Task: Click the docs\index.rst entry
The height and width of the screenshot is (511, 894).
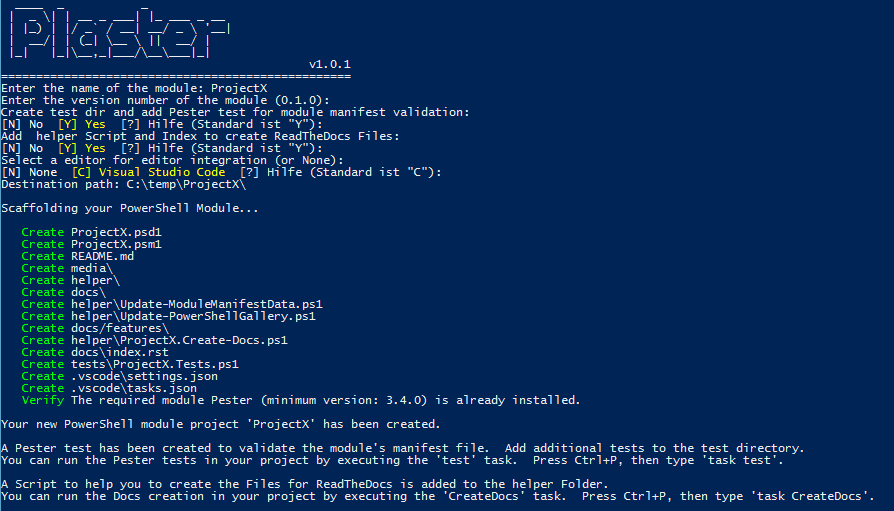Action: click(x=120, y=352)
